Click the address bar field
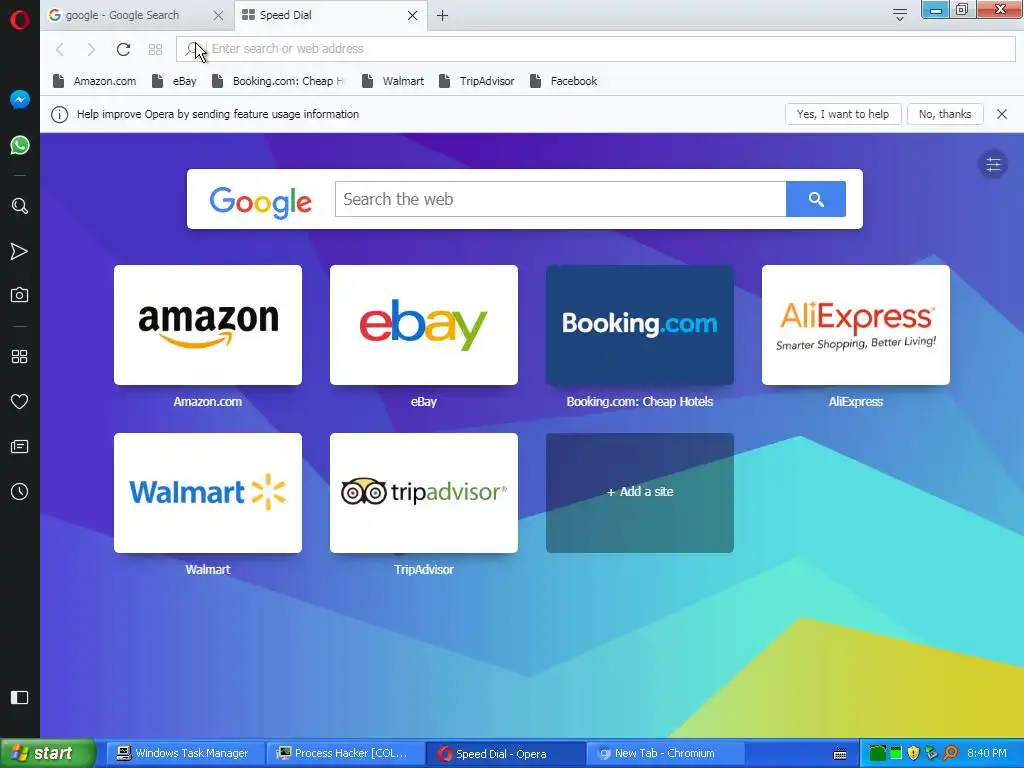This screenshot has width=1024, height=768. pos(596,49)
